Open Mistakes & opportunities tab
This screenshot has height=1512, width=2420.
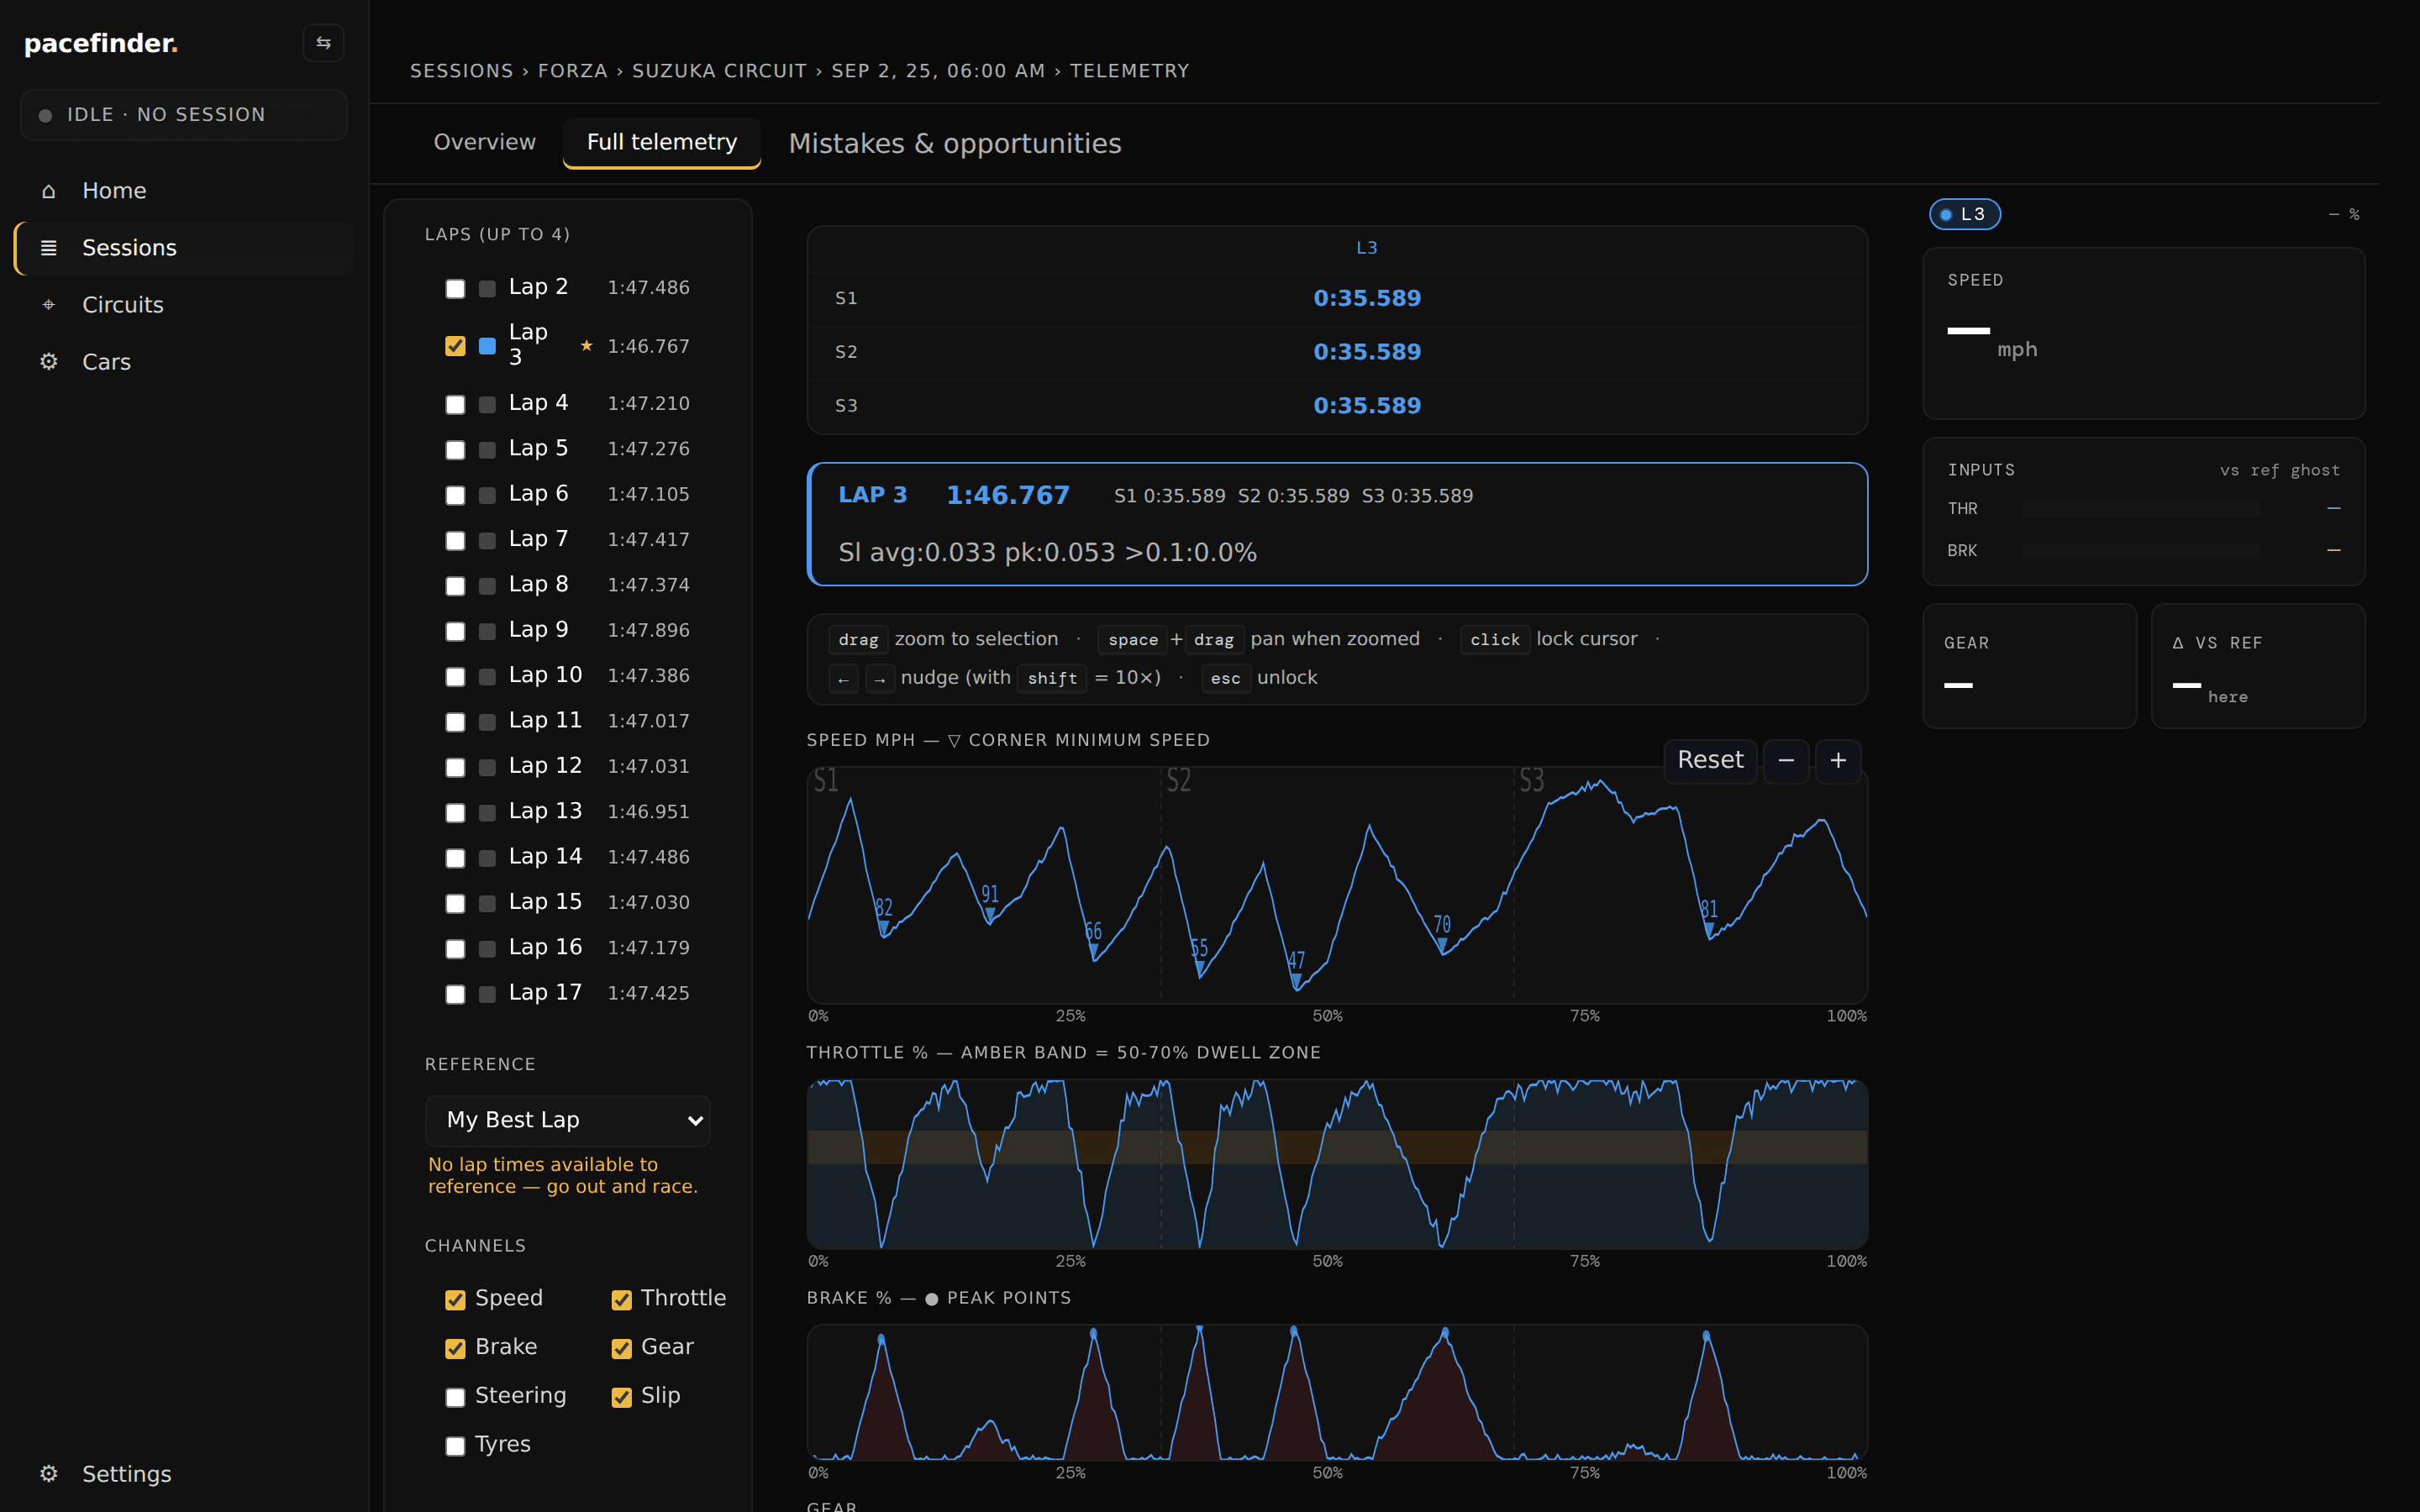(x=954, y=143)
